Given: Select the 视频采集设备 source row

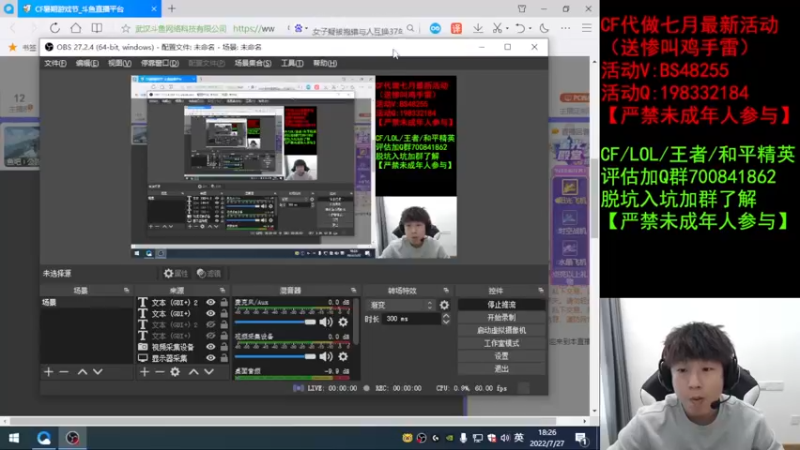Looking at the screenshot, I should (170, 347).
